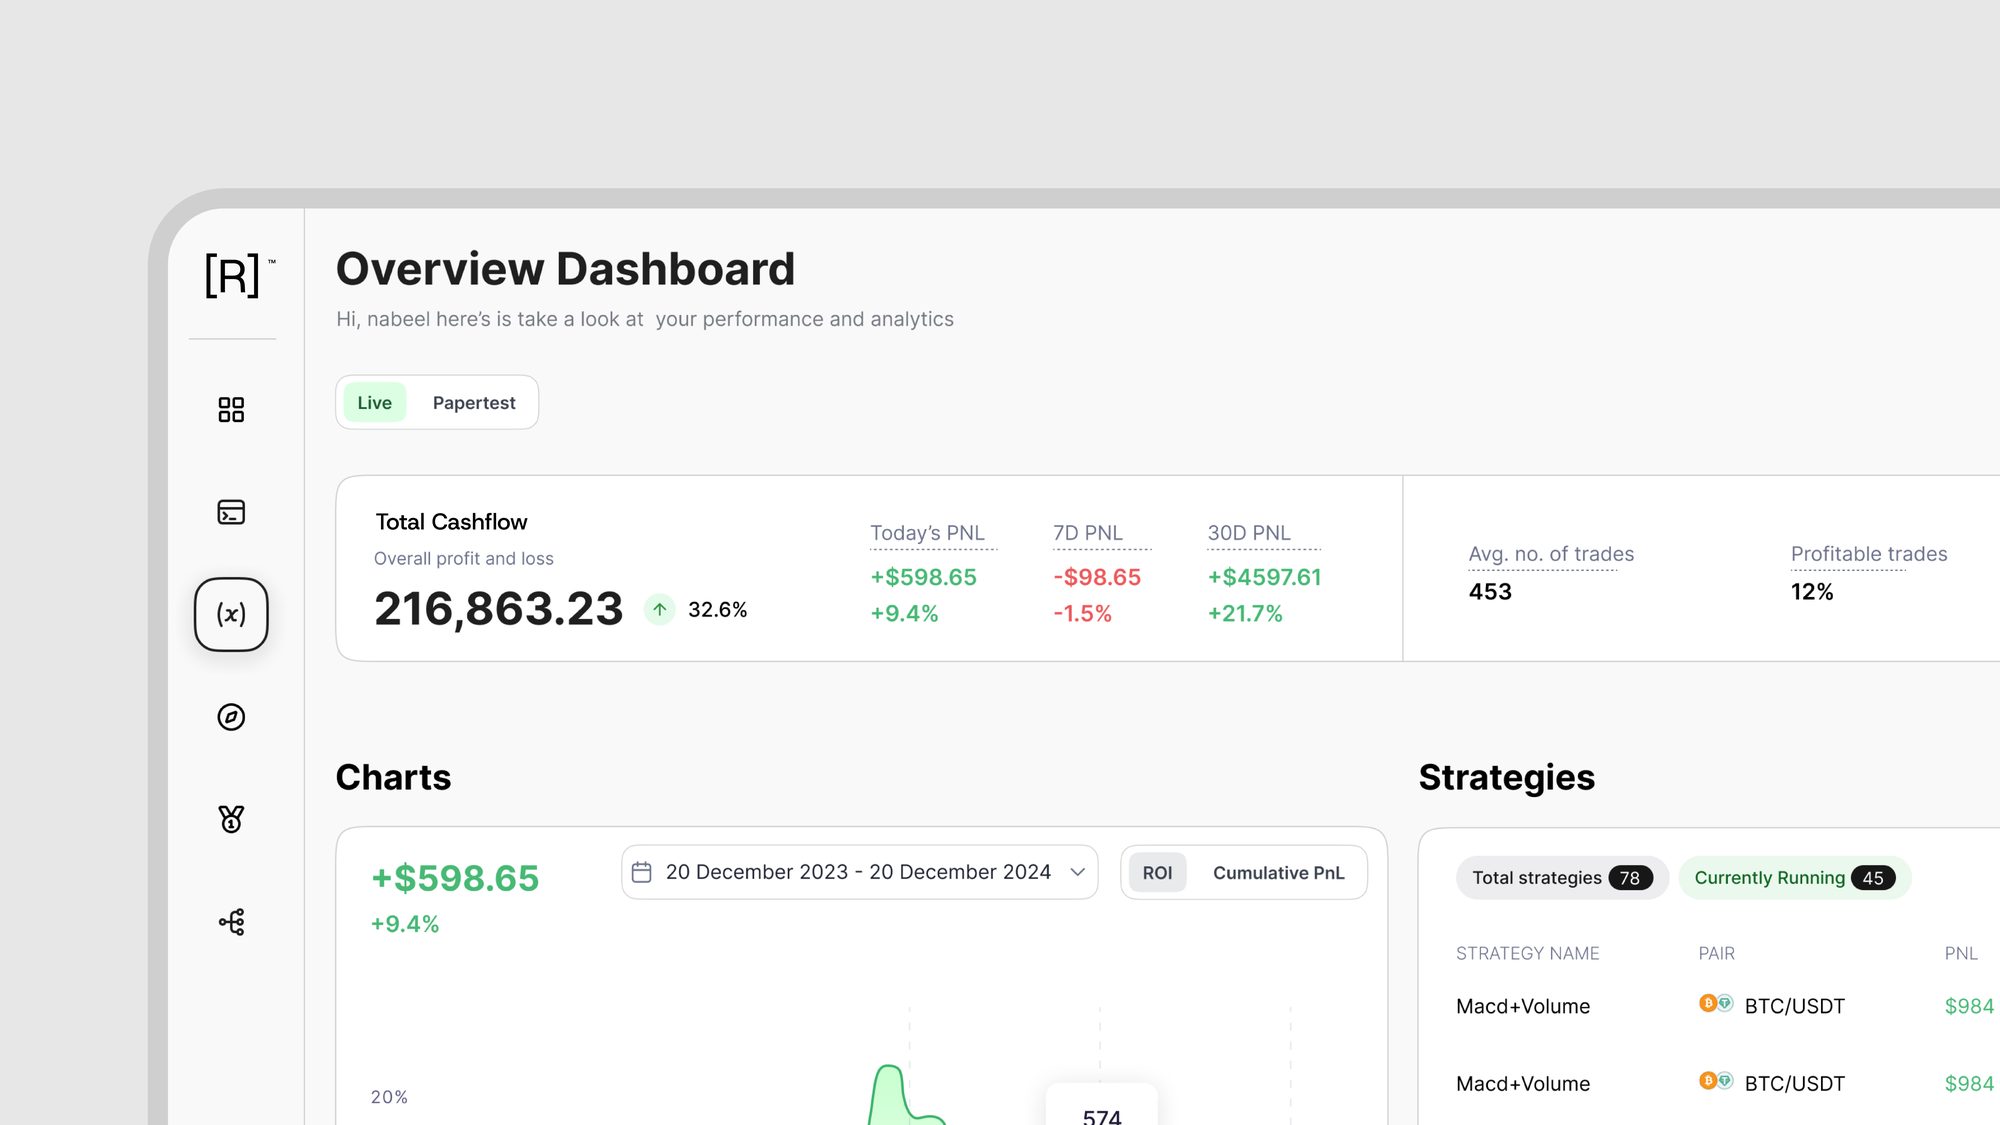Viewport: 2000px width, 1125px height.
Task: Click the [R] logo in sidebar
Action: point(238,275)
